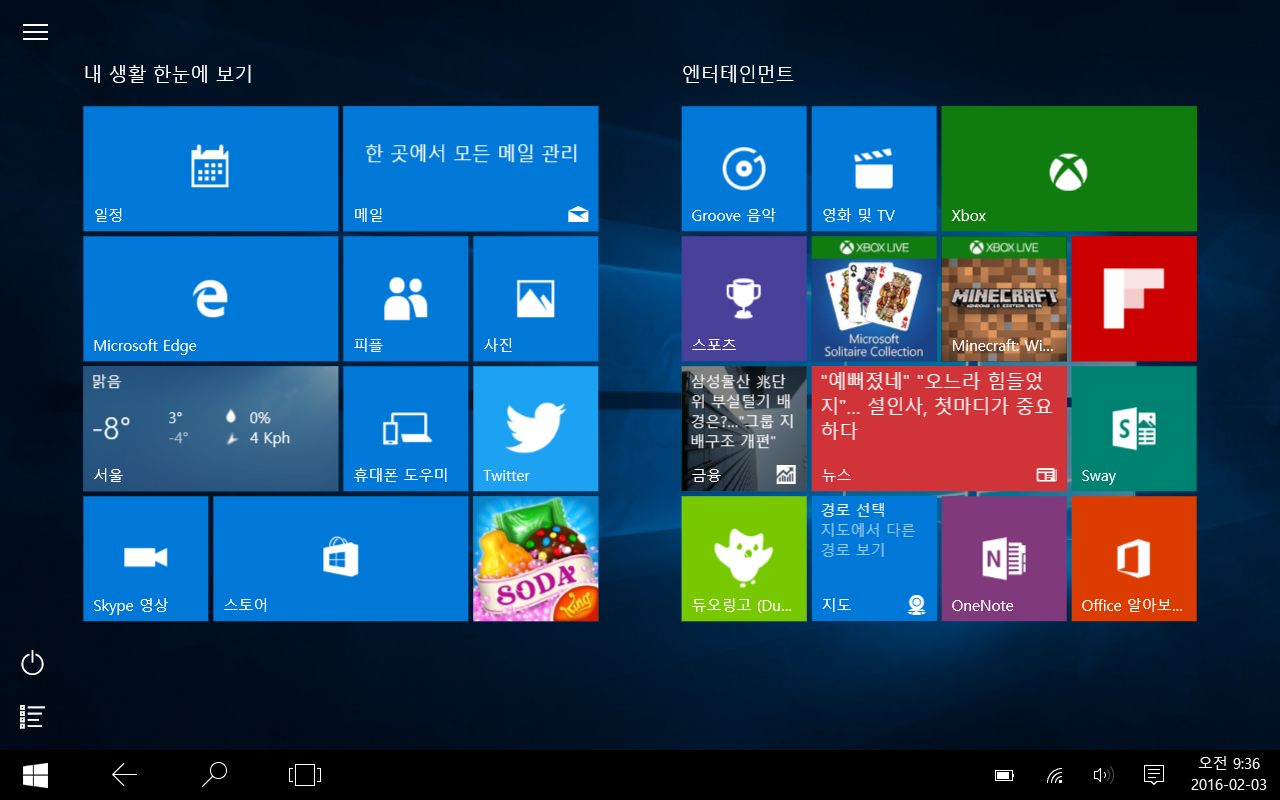
Task: Launch the OneNote tile
Action: click(1004, 558)
